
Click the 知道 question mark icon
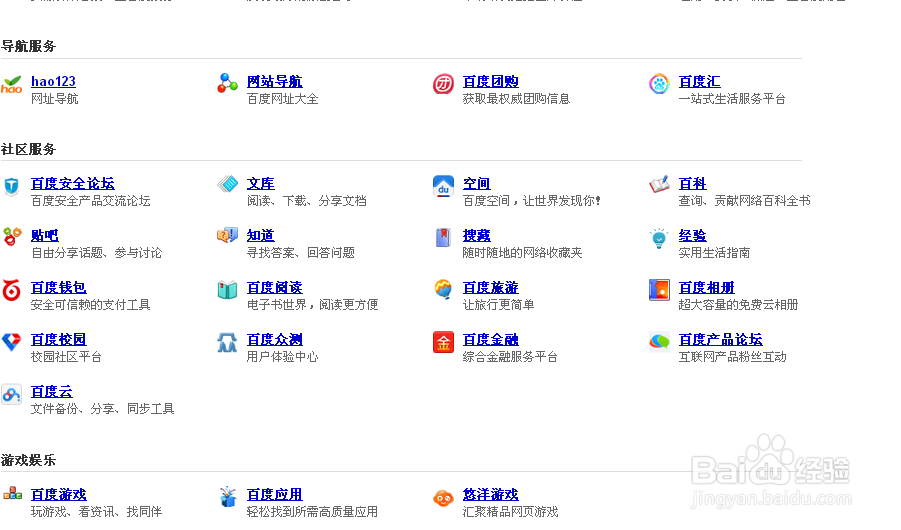pyautogui.click(x=228, y=235)
